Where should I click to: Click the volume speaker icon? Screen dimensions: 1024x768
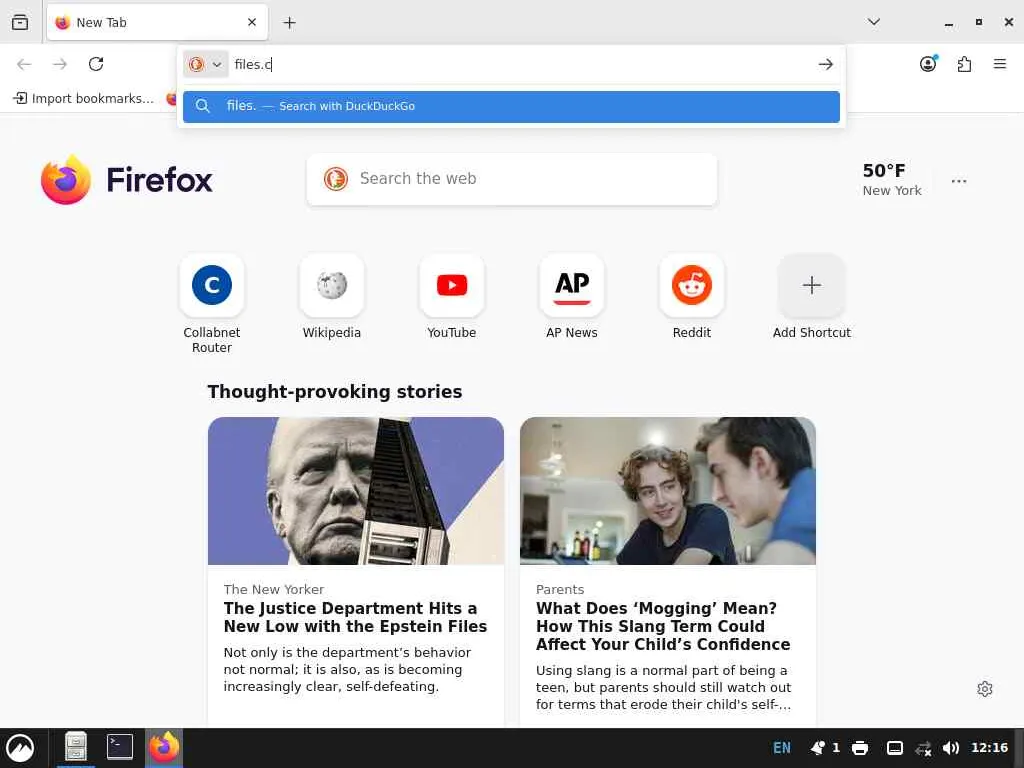951,748
